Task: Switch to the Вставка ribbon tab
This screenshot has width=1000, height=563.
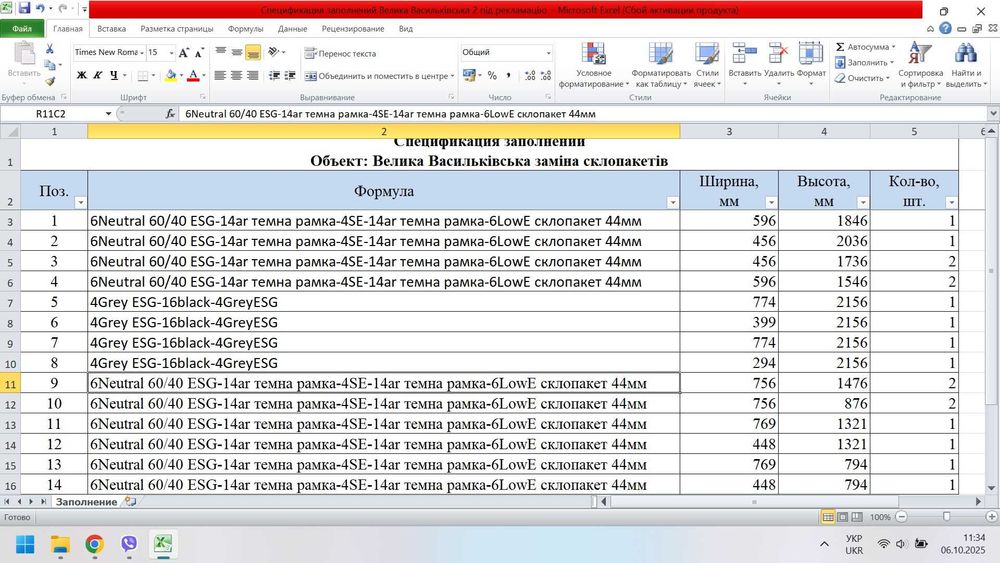Action: pyautogui.click(x=112, y=29)
